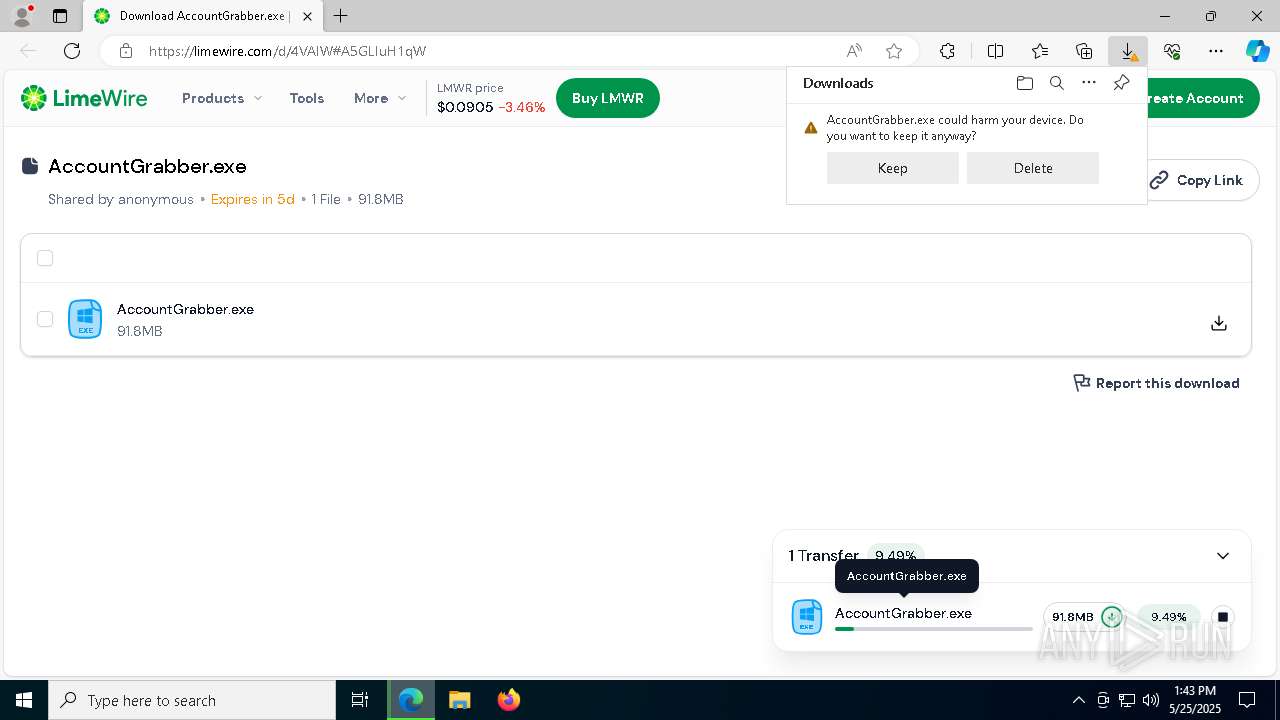
Task: Expand the More dropdown menu
Action: (x=380, y=98)
